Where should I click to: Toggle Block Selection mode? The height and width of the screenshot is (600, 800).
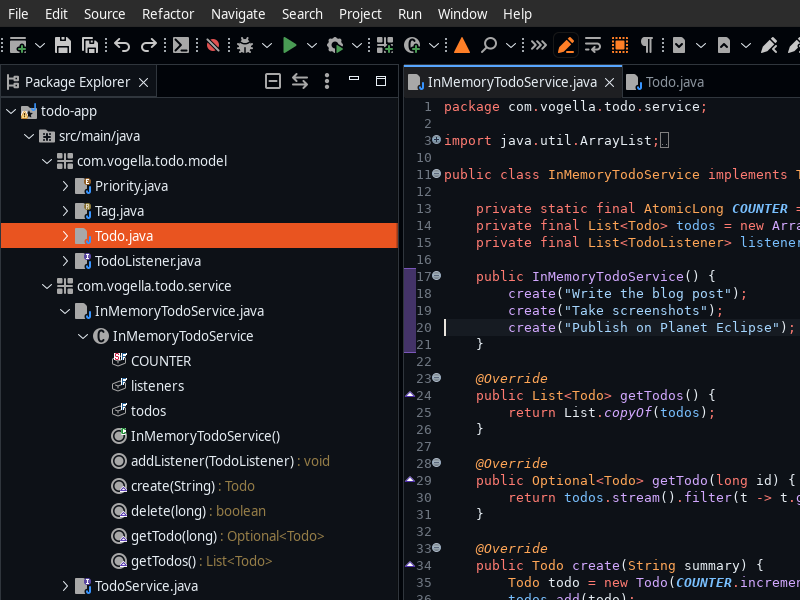pyautogui.click(x=620, y=45)
